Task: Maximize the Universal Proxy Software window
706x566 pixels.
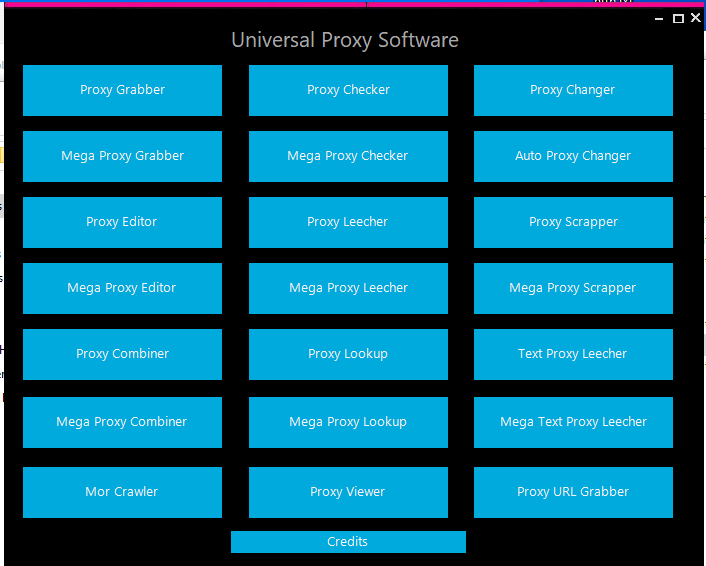Action: (678, 18)
